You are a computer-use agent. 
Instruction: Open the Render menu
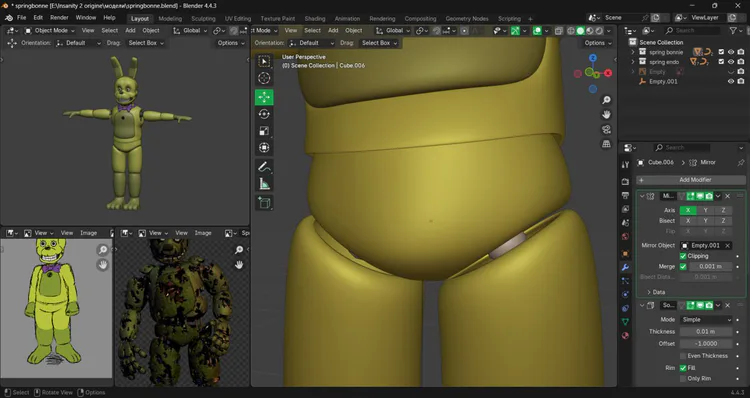pos(59,18)
